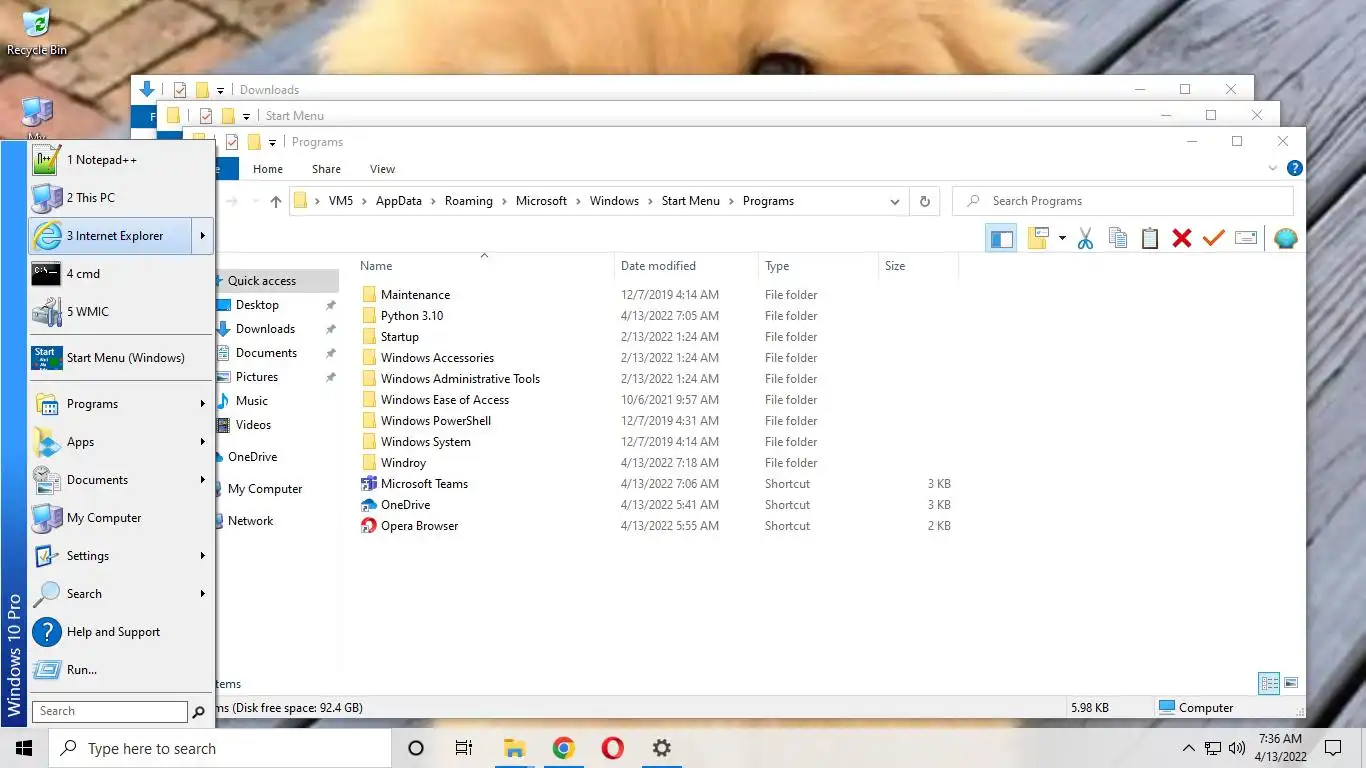
Task: Click the Windows Start button
Action: (24, 748)
